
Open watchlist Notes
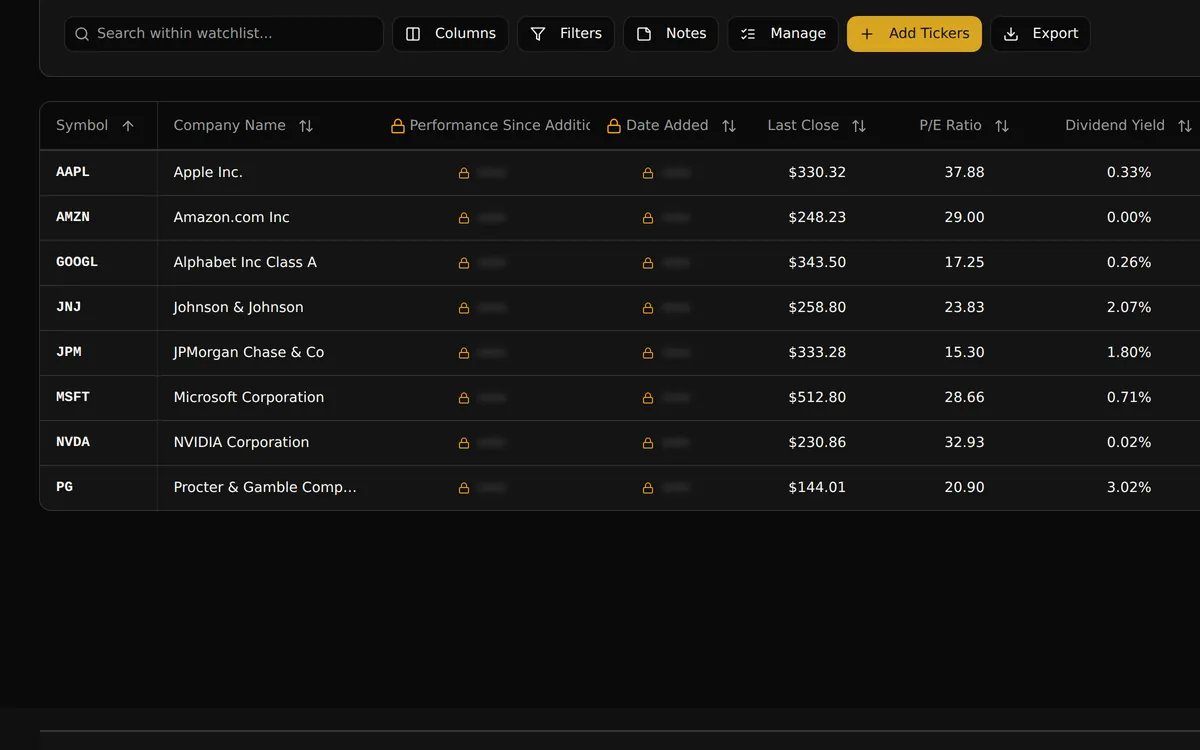(671, 34)
